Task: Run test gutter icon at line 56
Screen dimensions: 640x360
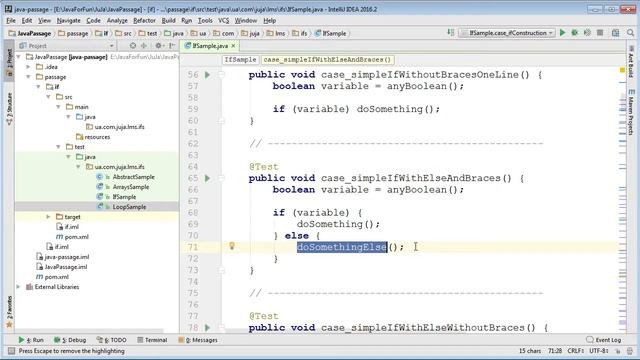Action: click(207, 75)
